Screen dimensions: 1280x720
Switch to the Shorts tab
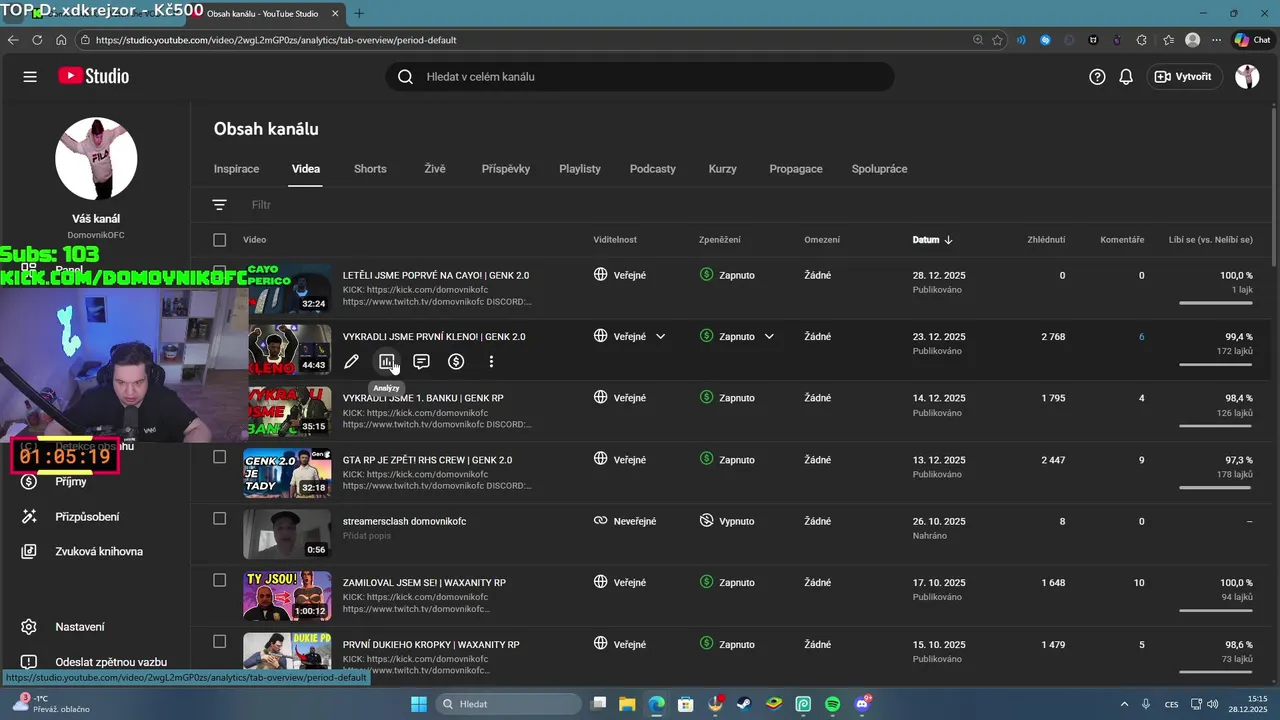click(370, 169)
